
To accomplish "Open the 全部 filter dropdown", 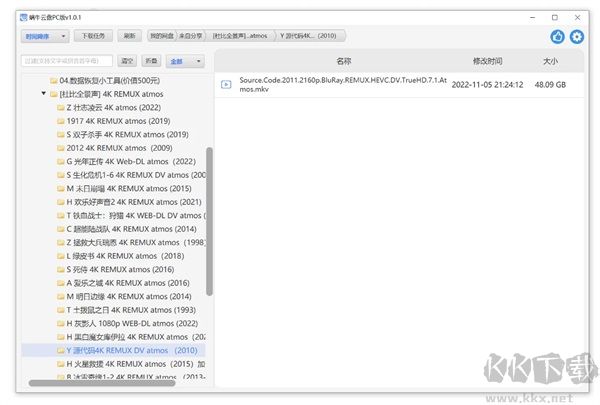I will 185,61.
